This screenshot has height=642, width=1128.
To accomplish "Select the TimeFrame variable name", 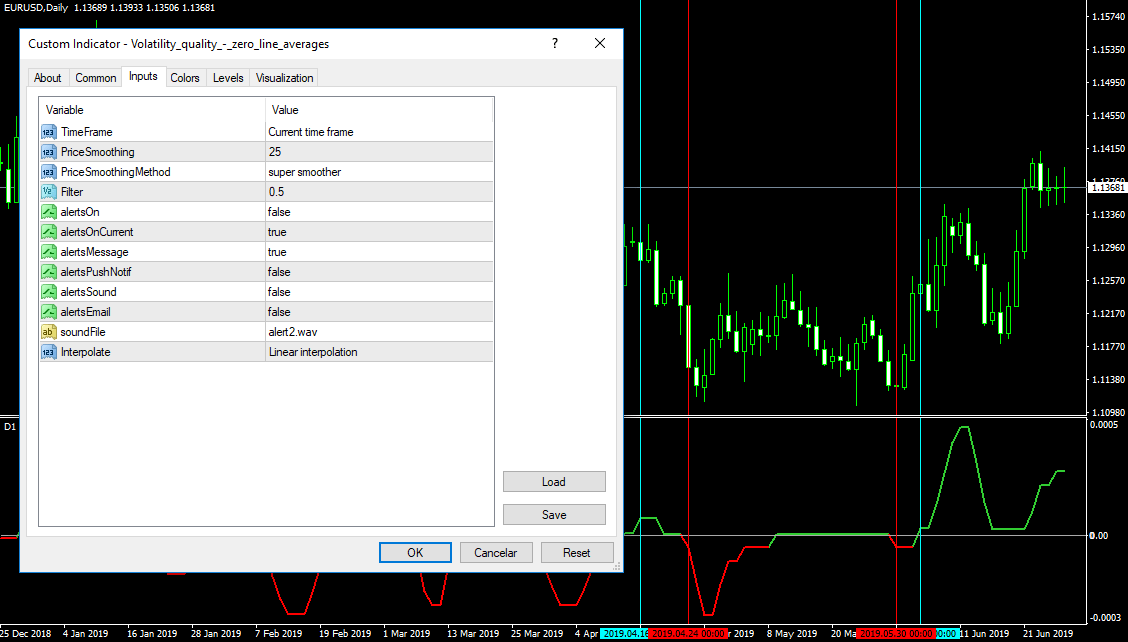I will tap(86, 132).
